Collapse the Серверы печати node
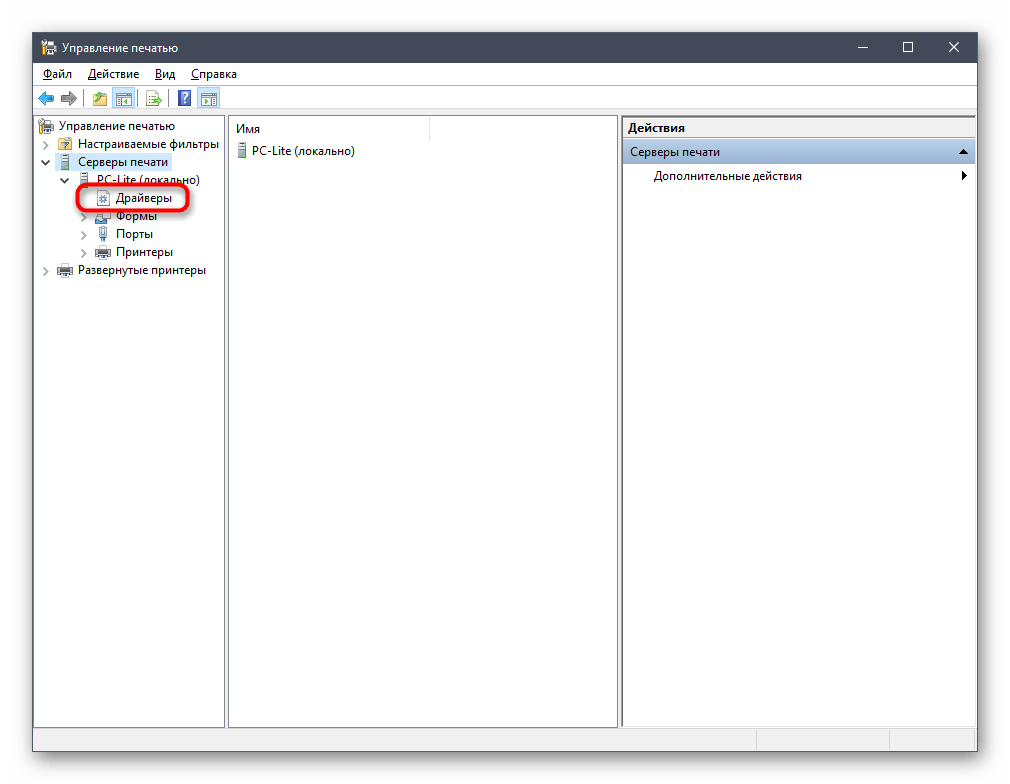Viewport: 1010px width, 784px height. click(x=45, y=162)
